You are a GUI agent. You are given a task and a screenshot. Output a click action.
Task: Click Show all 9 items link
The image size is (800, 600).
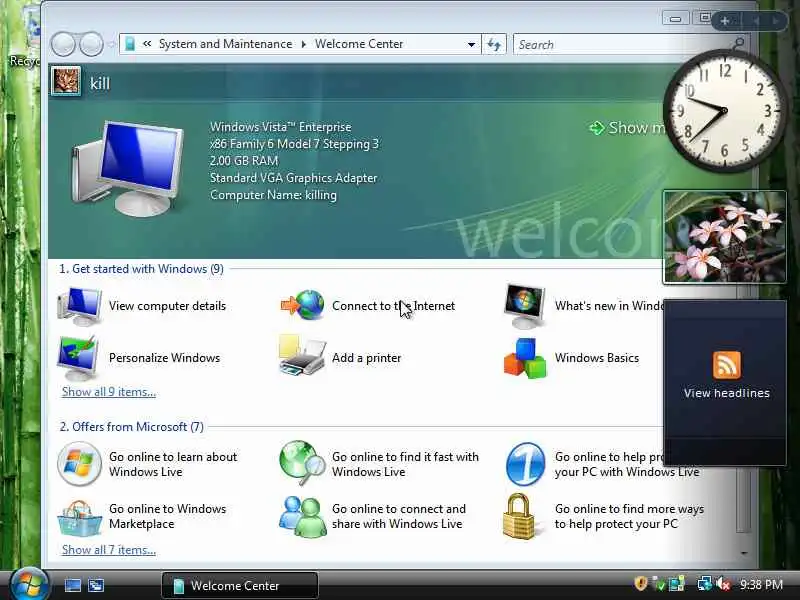pyautogui.click(x=109, y=392)
